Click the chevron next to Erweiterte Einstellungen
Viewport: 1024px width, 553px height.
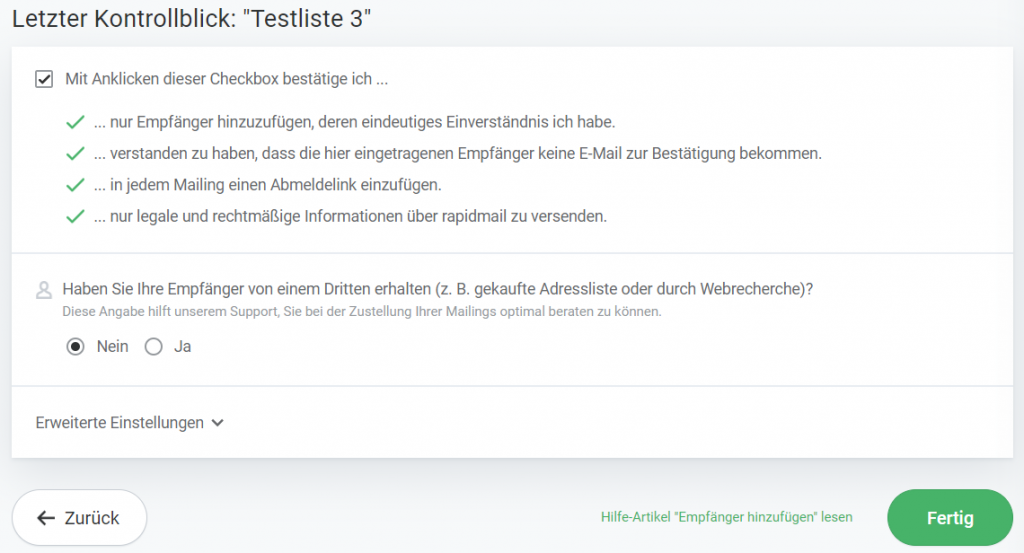[x=218, y=423]
